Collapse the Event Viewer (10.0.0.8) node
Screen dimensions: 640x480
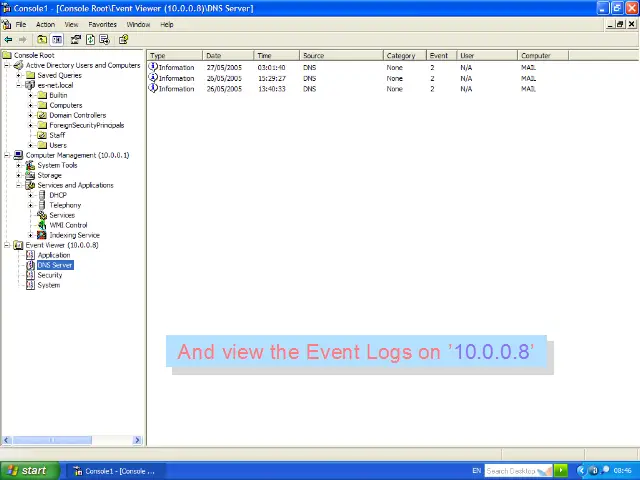[x=7, y=245]
